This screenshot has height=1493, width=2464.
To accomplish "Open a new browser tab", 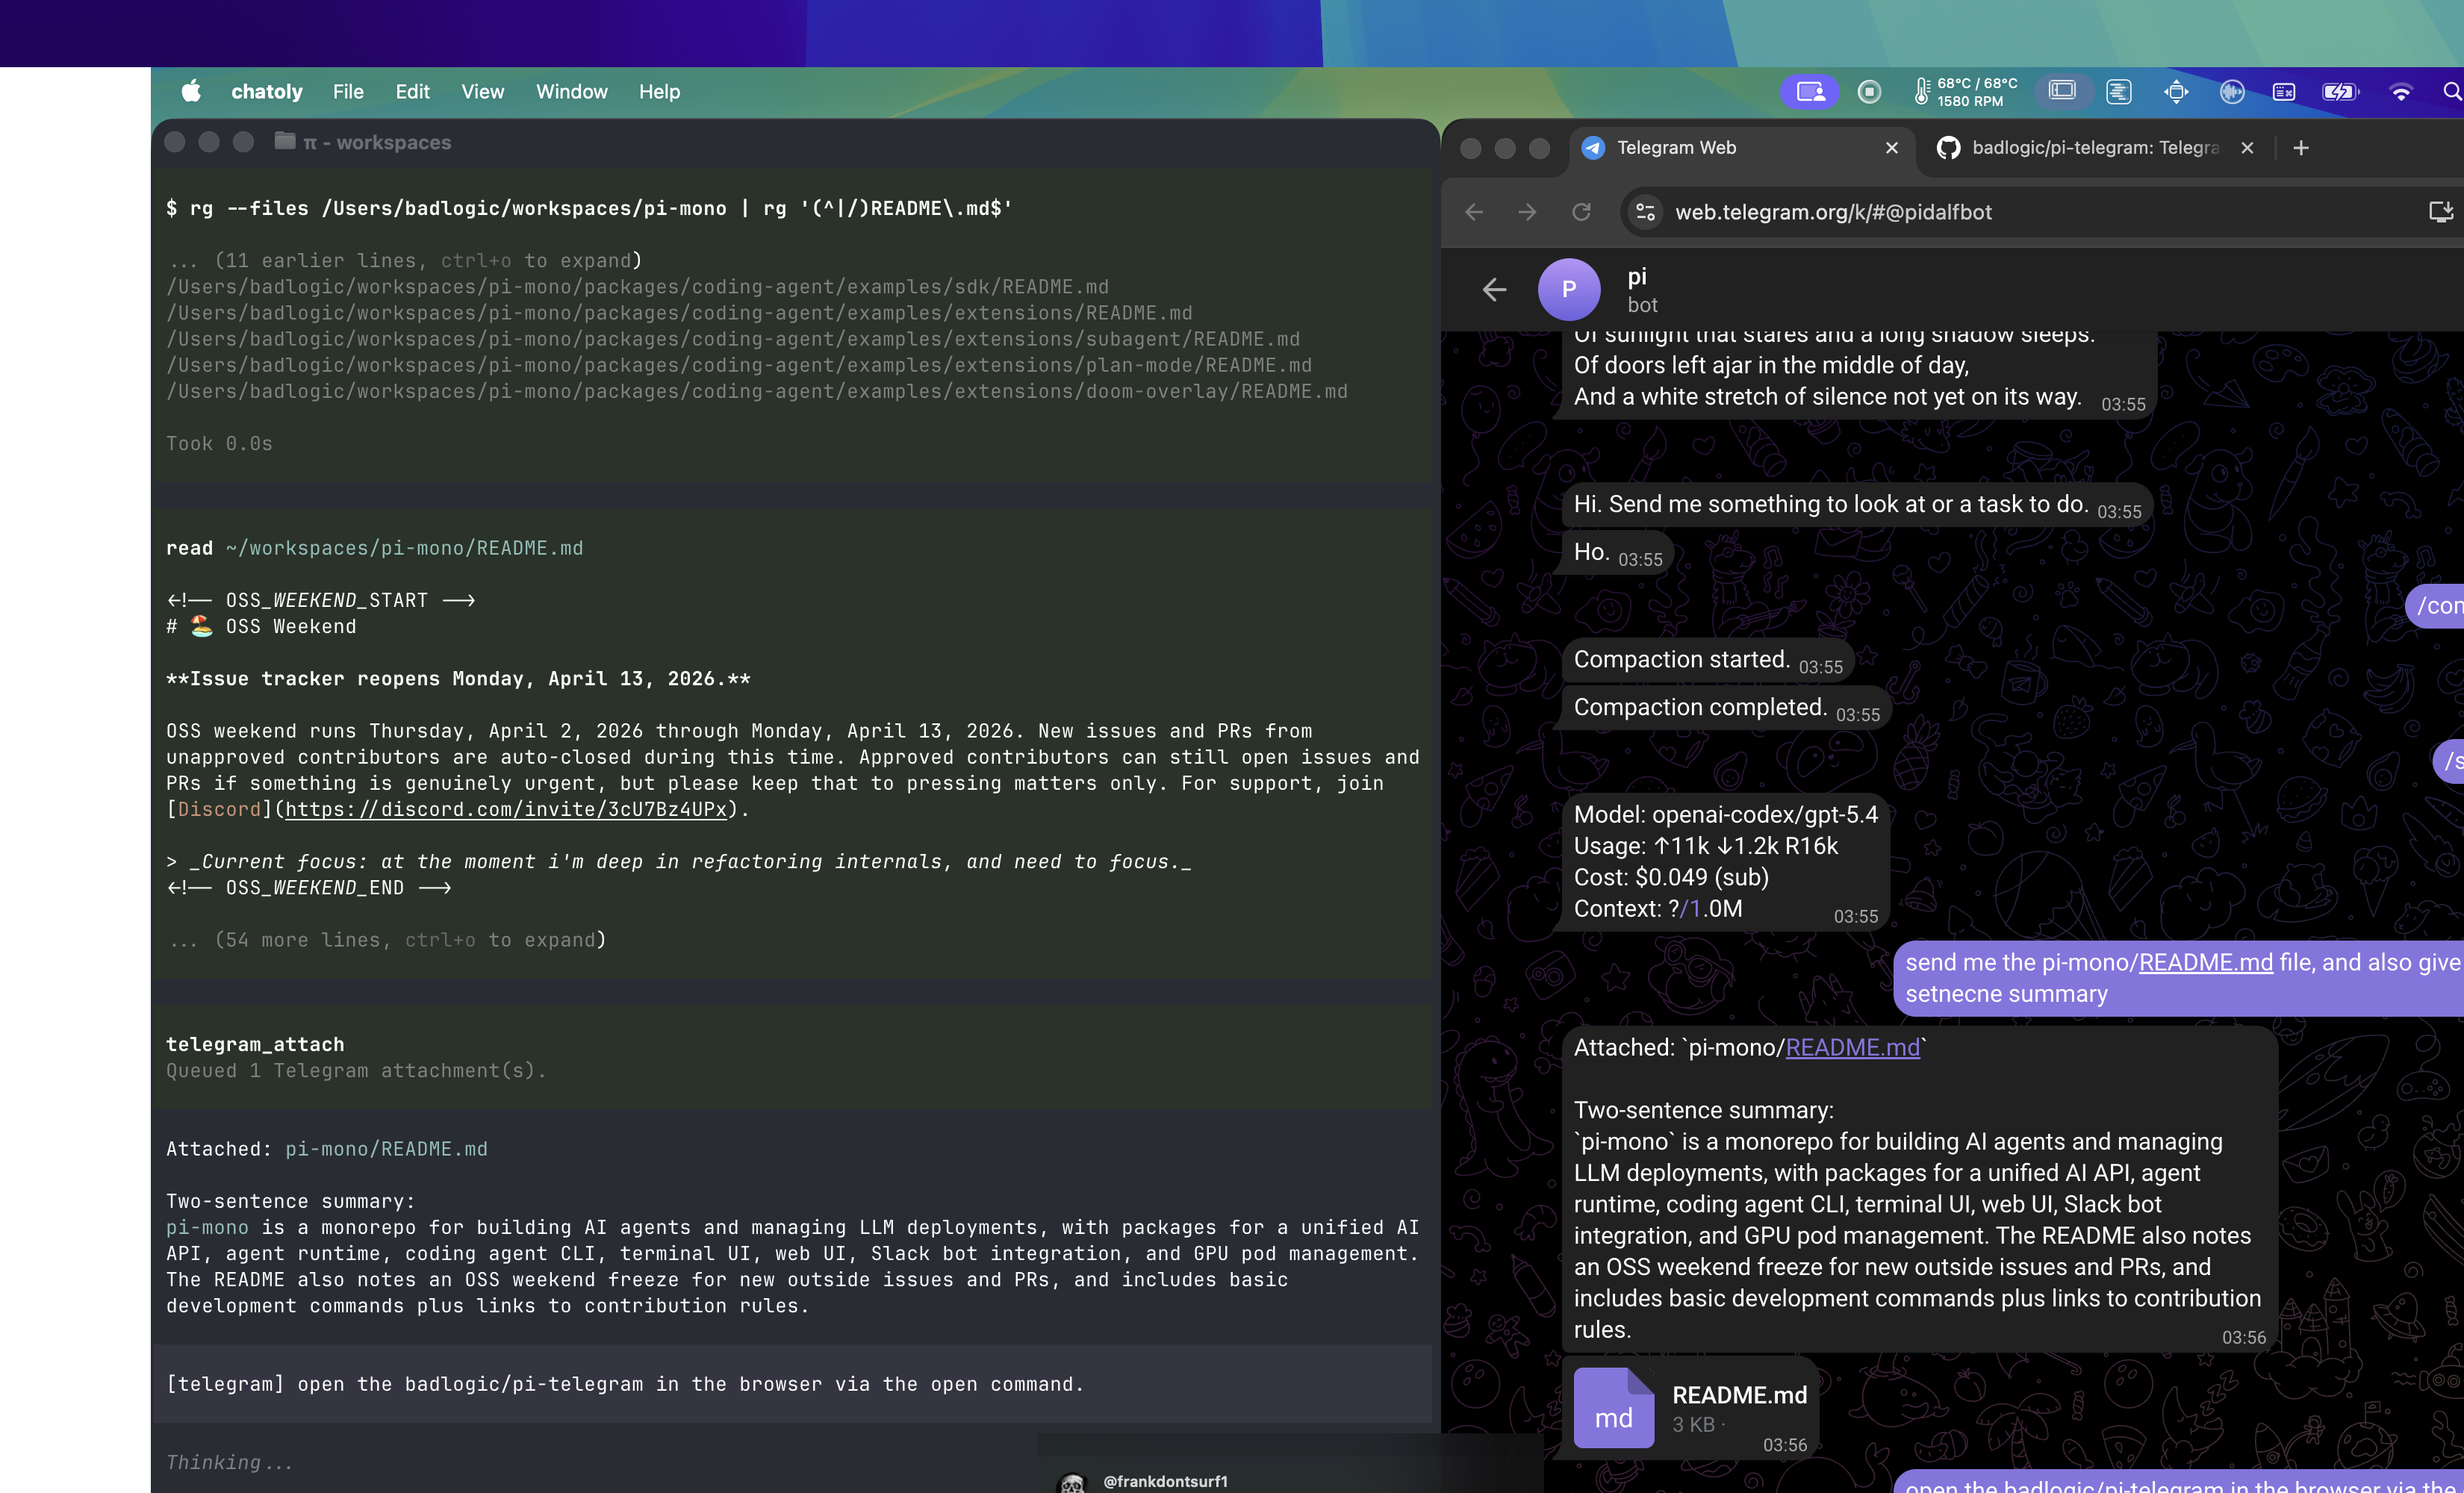I will [2301, 148].
